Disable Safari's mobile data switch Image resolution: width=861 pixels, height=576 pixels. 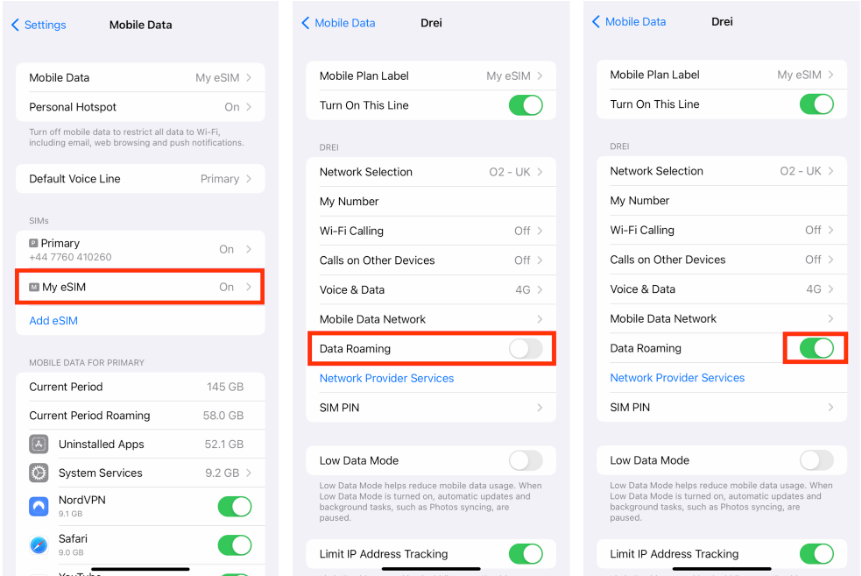point(234,545)
